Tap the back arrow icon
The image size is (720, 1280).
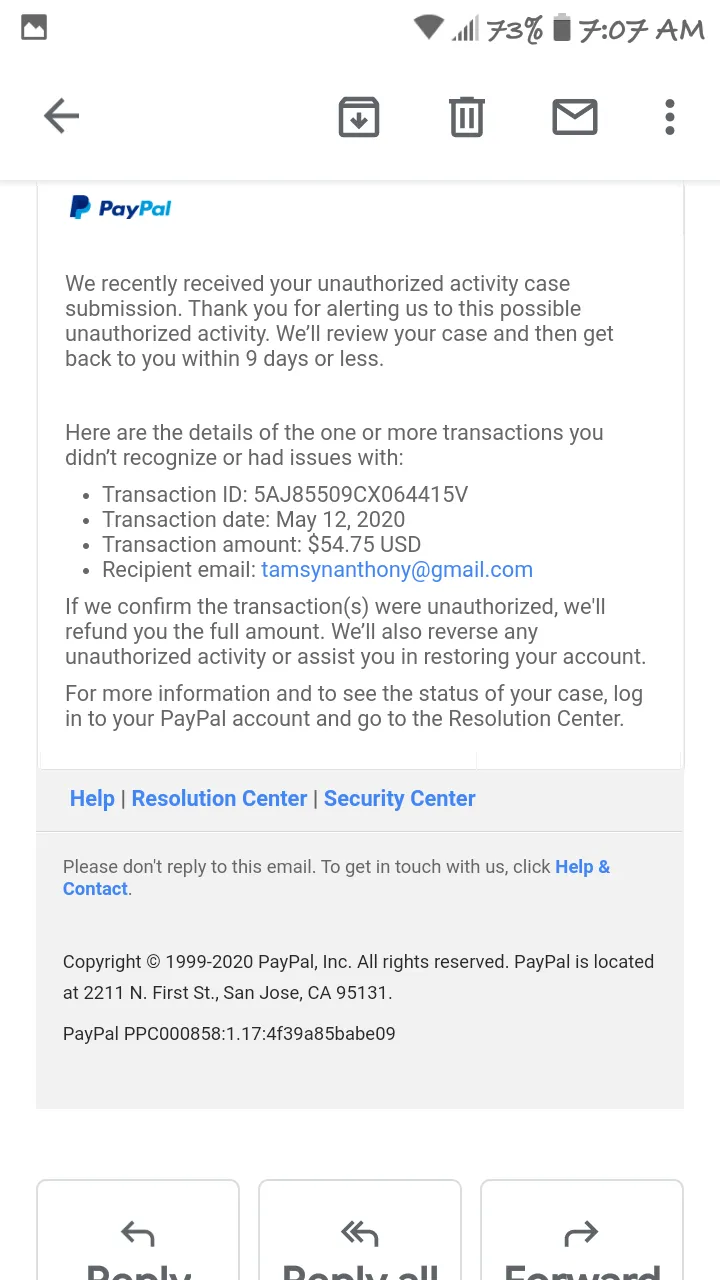pyautogui.click(x=61, y=116)
